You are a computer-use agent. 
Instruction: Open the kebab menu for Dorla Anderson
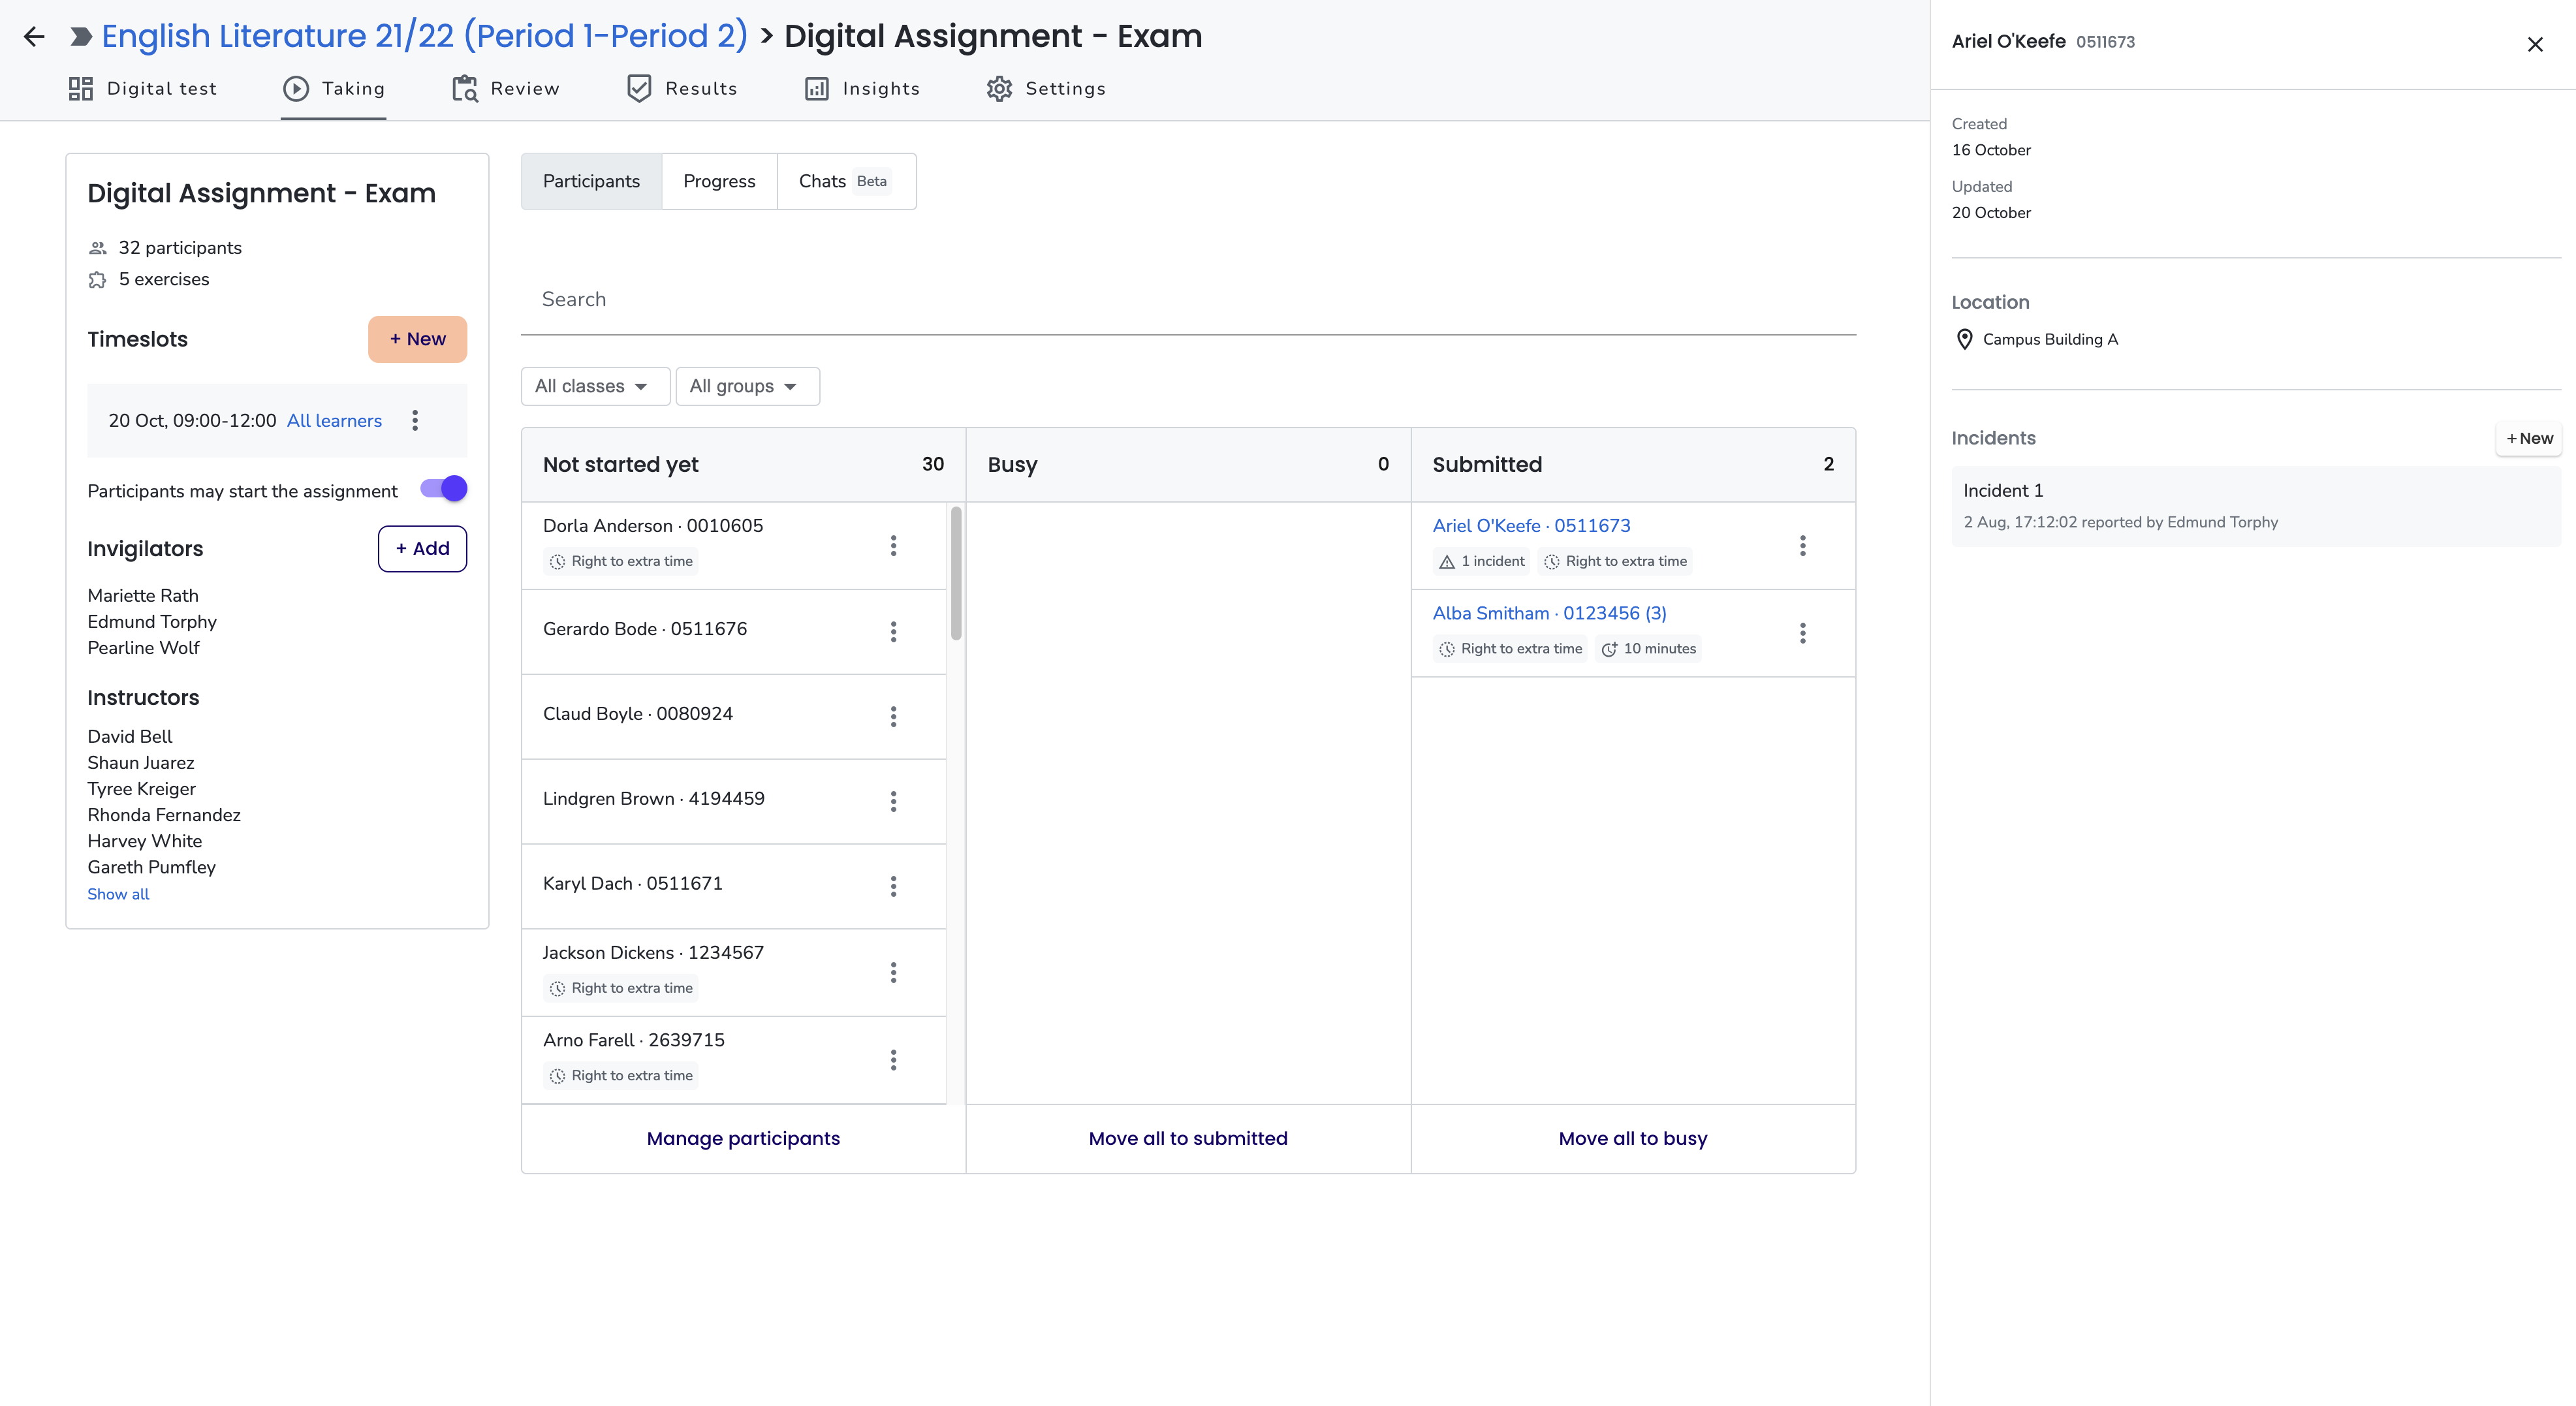click(x=893, y=546)
